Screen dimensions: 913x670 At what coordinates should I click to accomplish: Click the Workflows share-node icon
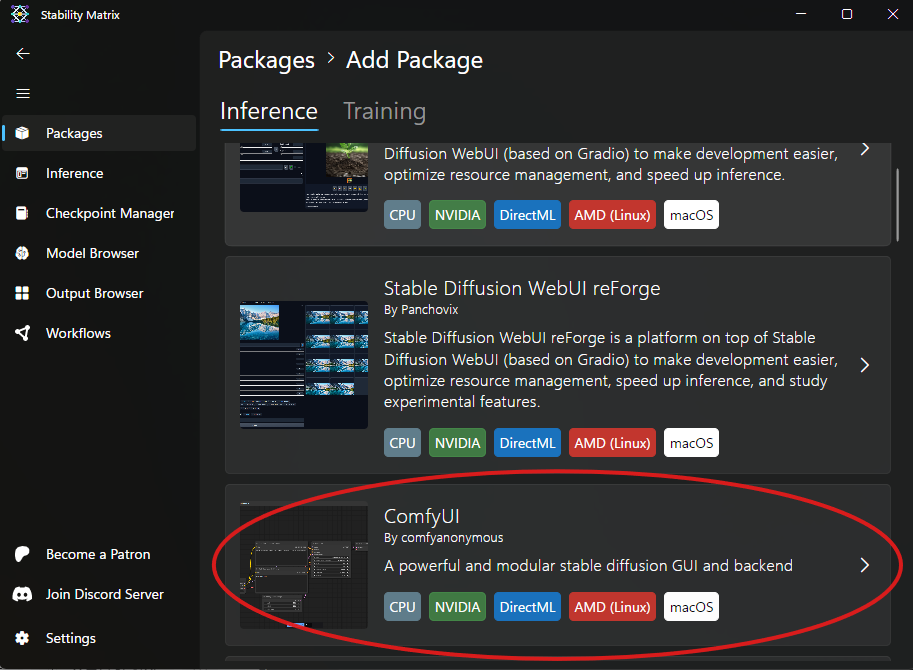click(x=22, y=333)
